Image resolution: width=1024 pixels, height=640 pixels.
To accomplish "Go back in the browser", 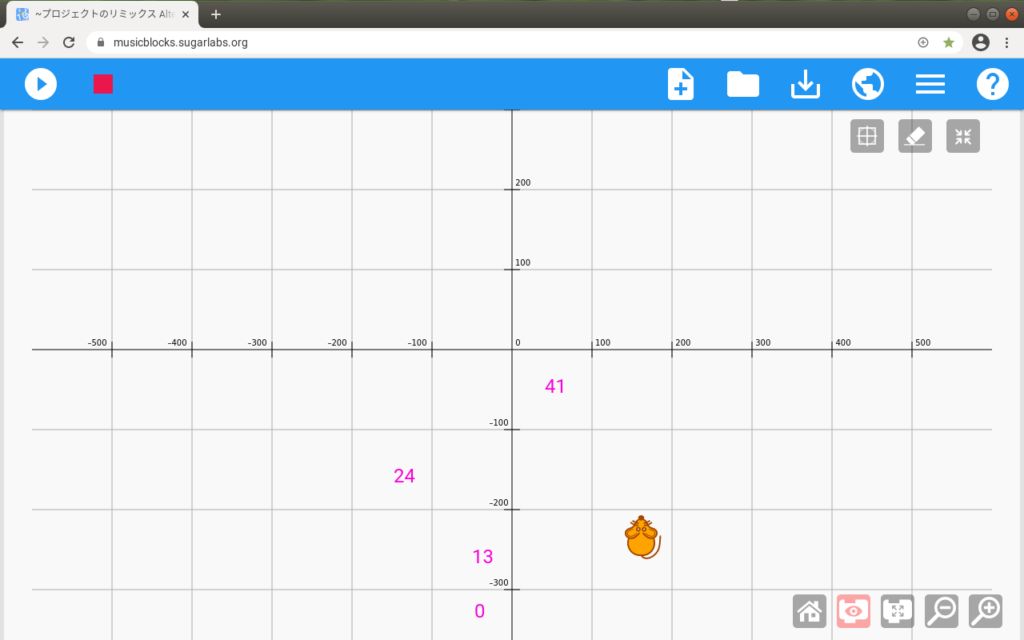I will (x=18, y=42).
